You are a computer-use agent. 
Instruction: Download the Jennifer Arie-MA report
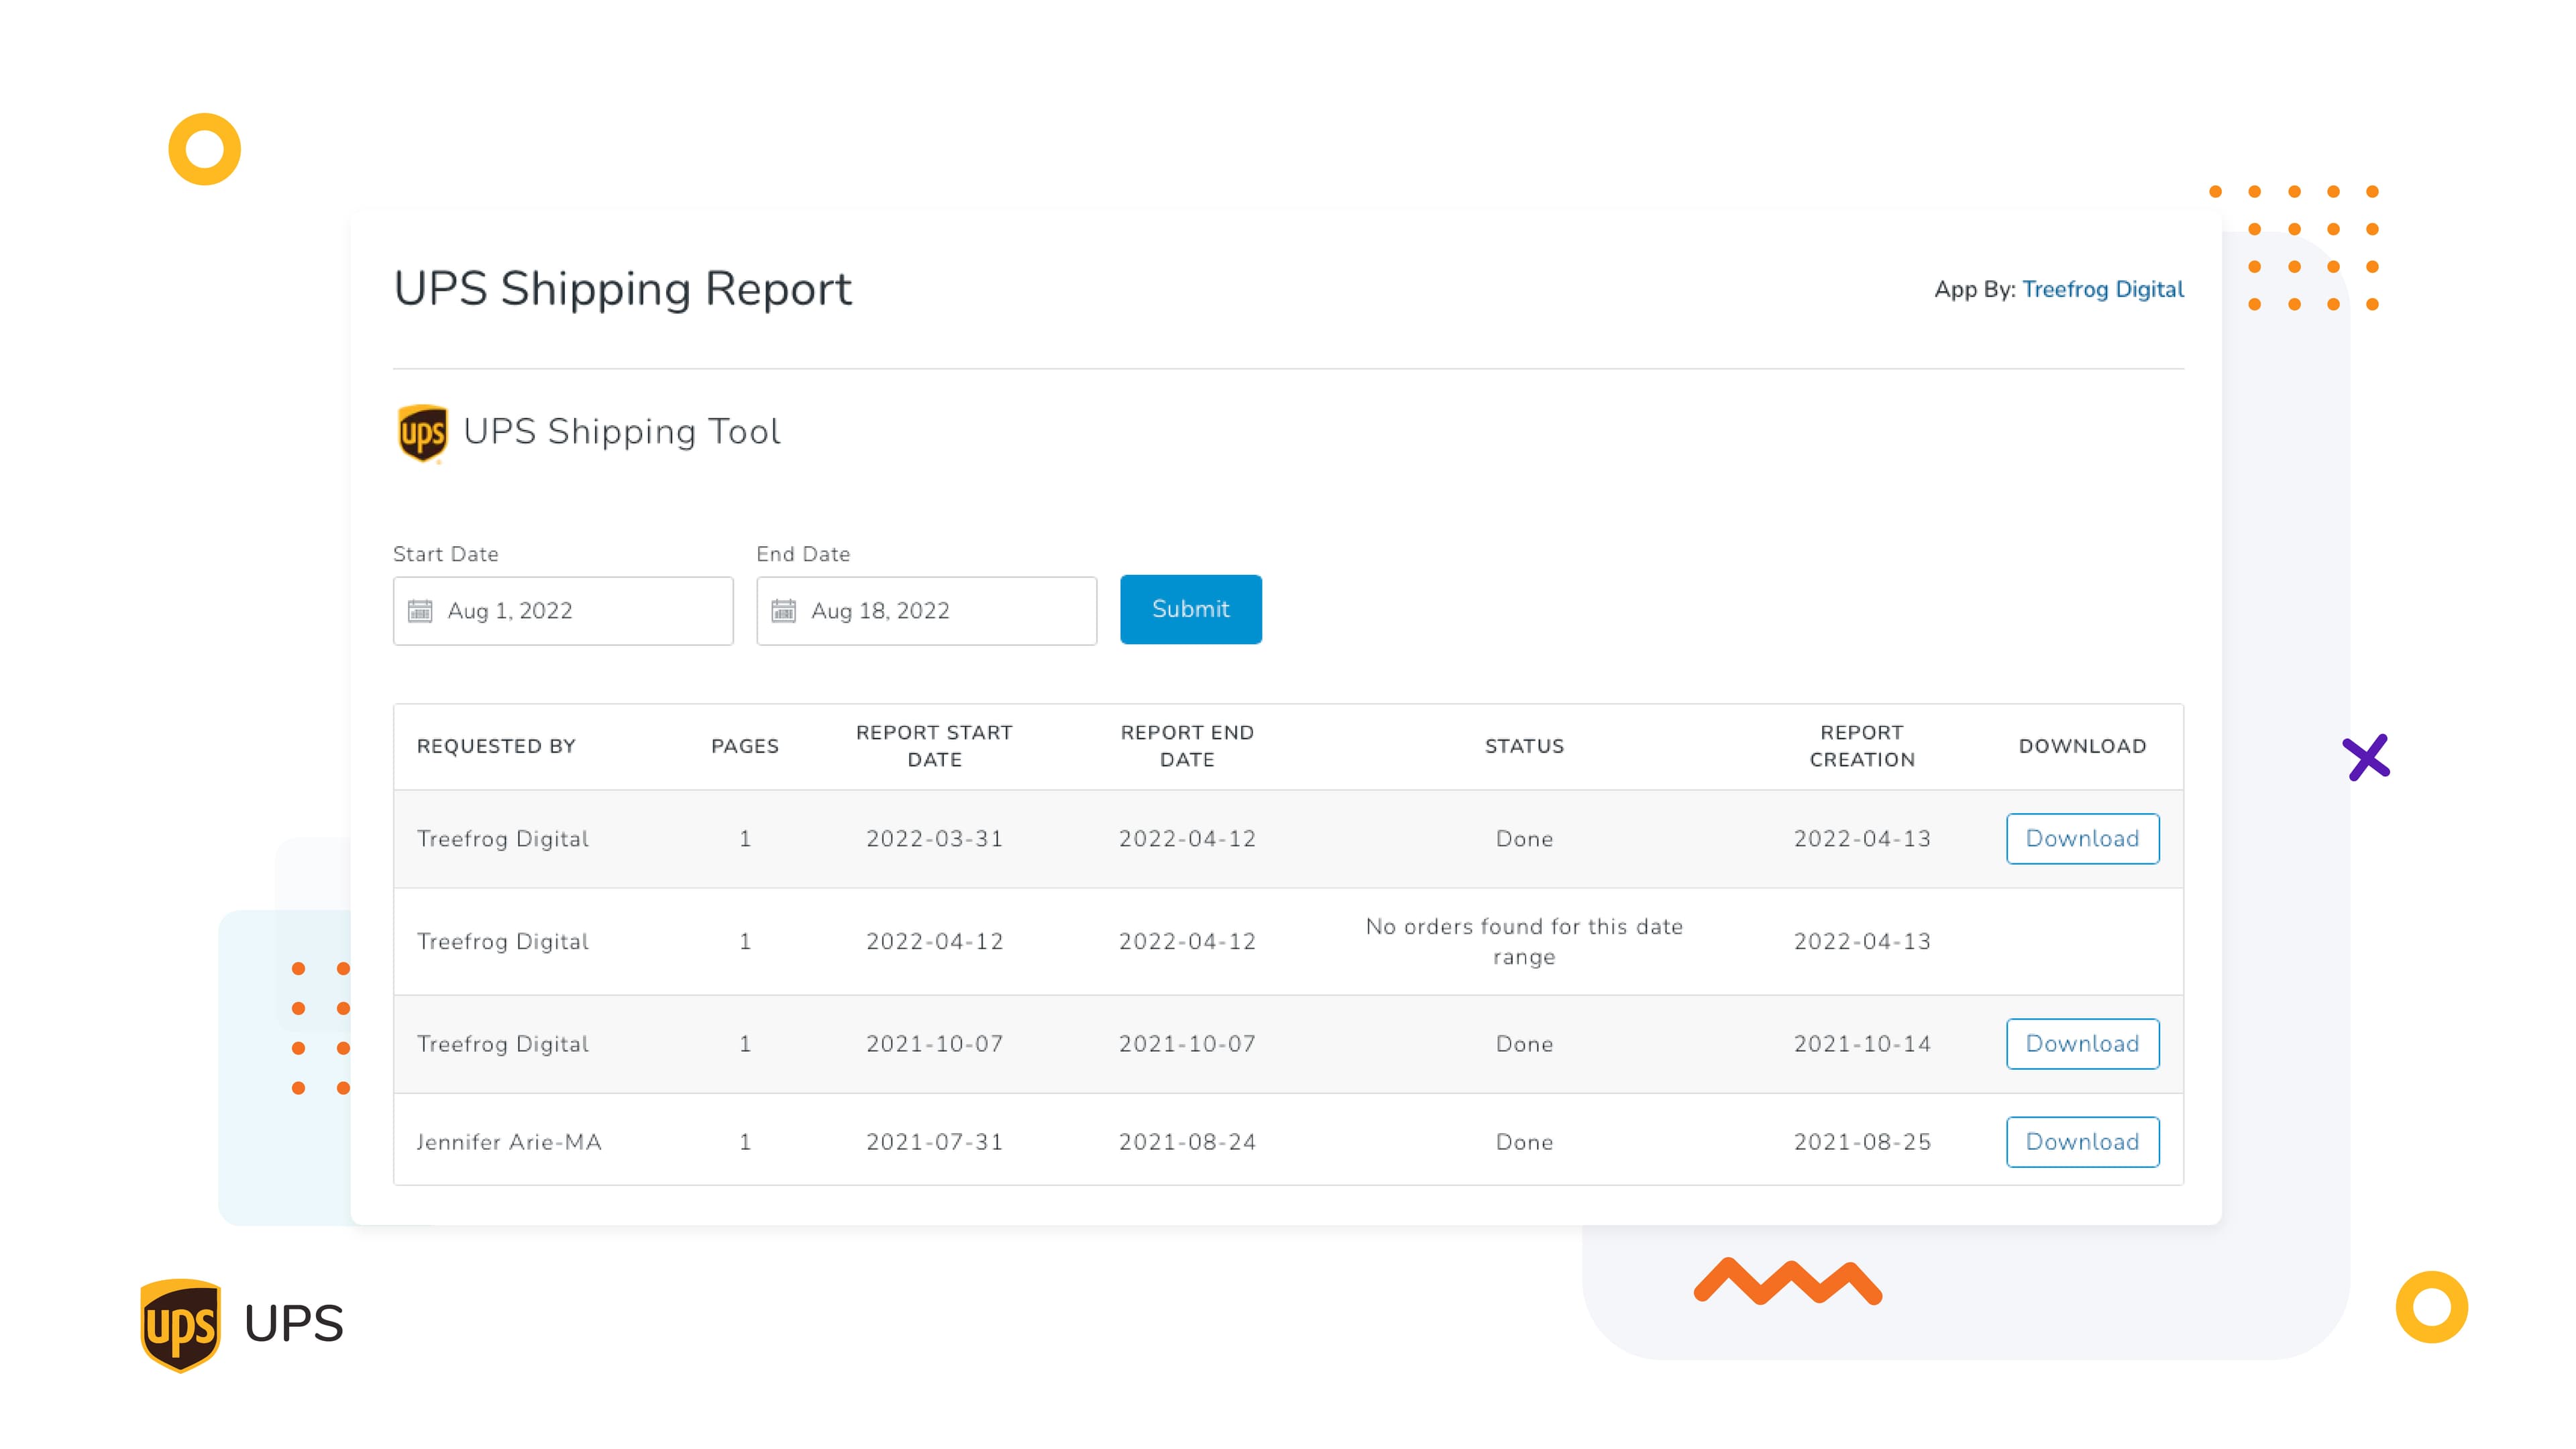point(2082,1141)
